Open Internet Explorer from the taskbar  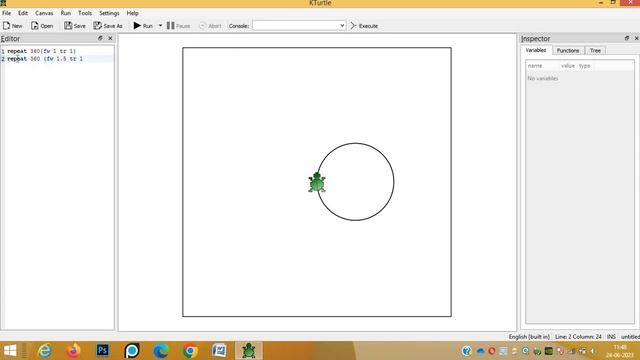(x=44, y=351)
